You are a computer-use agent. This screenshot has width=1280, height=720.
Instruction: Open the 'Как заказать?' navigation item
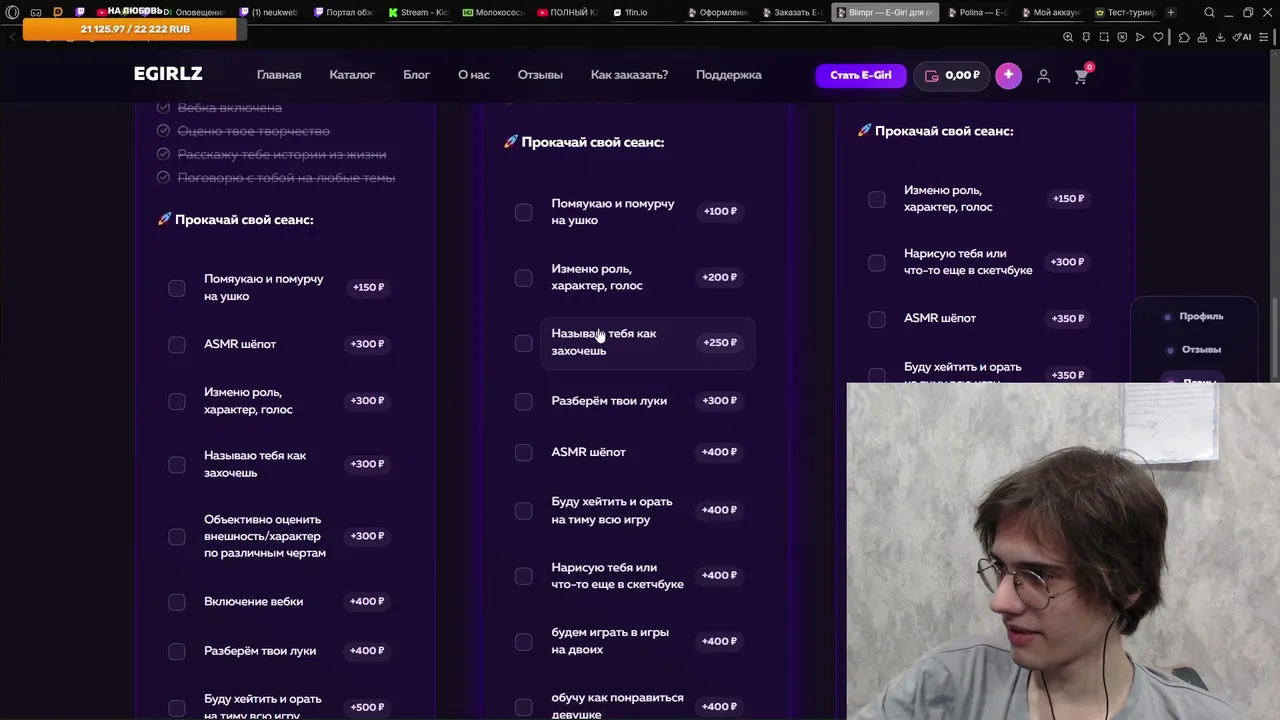tap(629, 75)
